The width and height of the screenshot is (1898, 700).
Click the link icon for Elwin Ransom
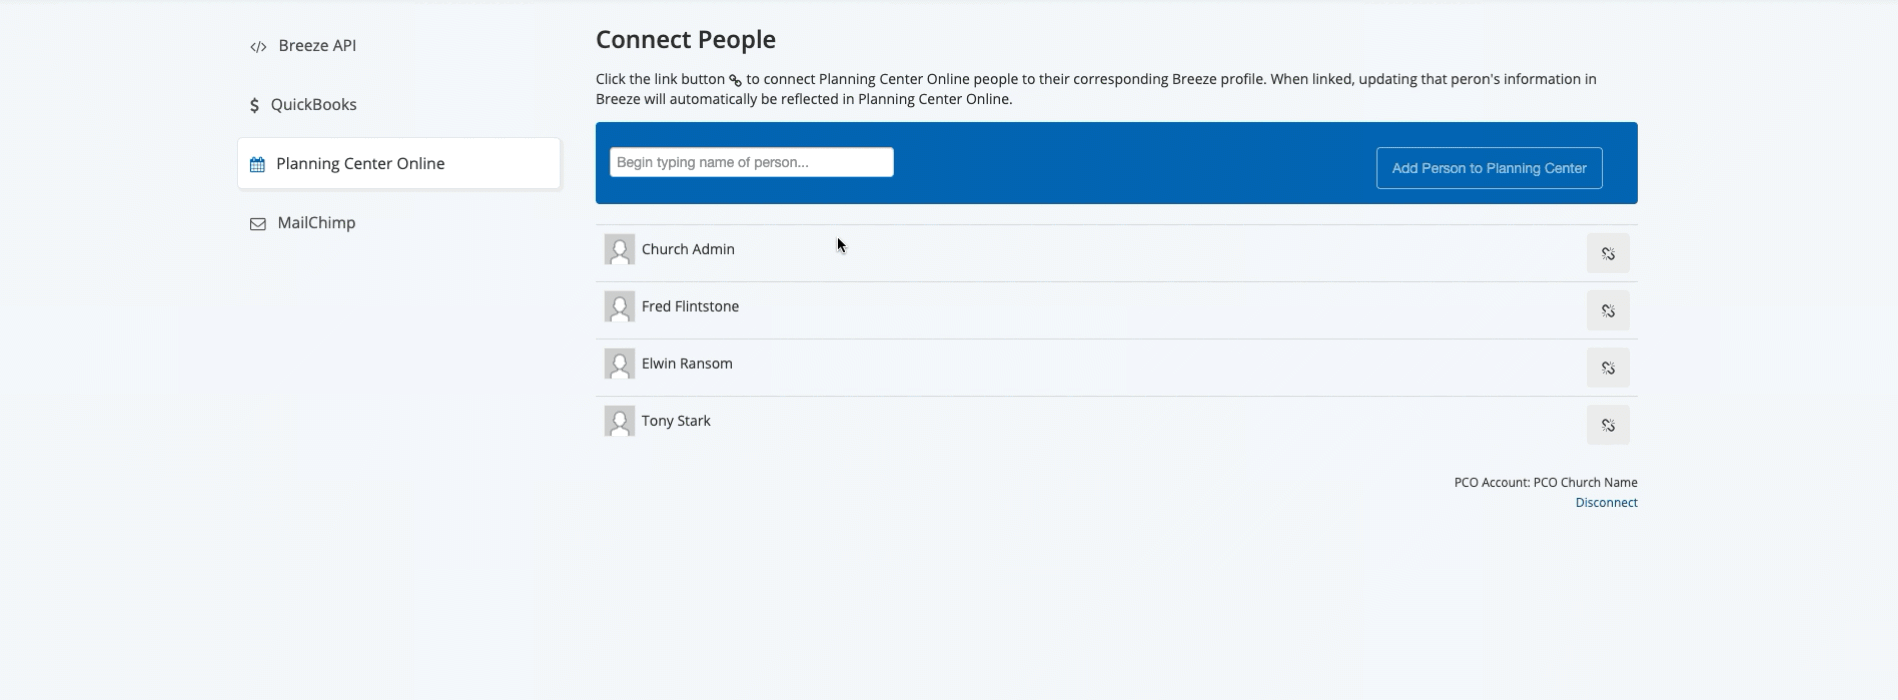click(x=1608, y=368)
